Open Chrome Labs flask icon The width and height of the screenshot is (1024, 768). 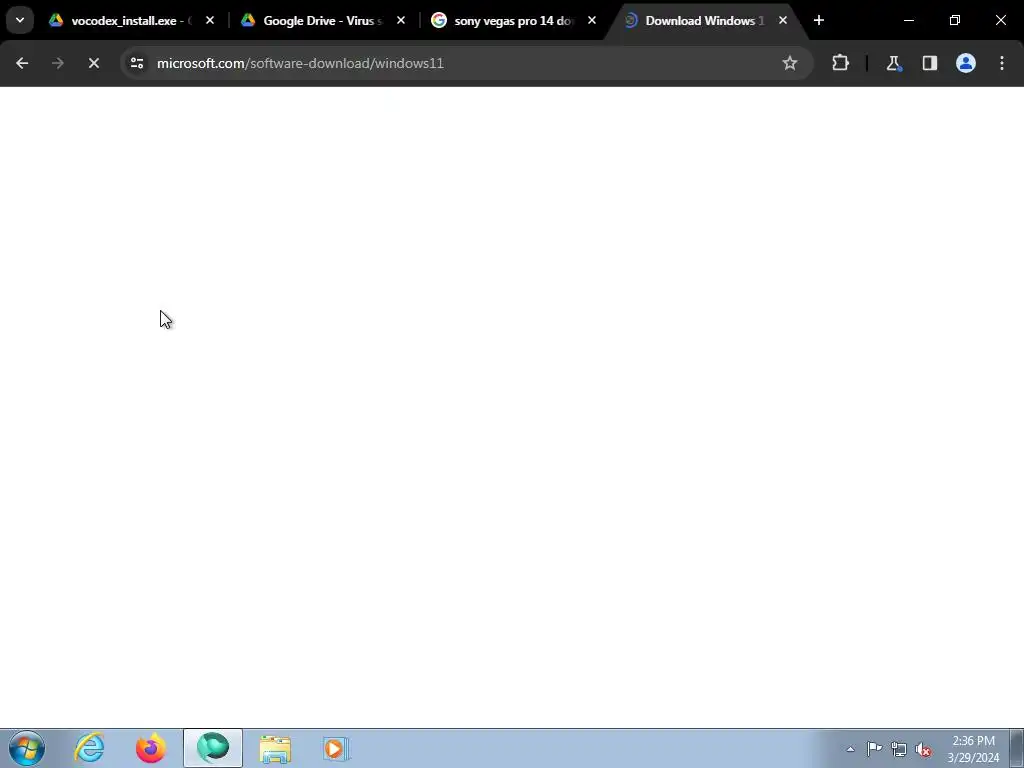click(893, 63)
